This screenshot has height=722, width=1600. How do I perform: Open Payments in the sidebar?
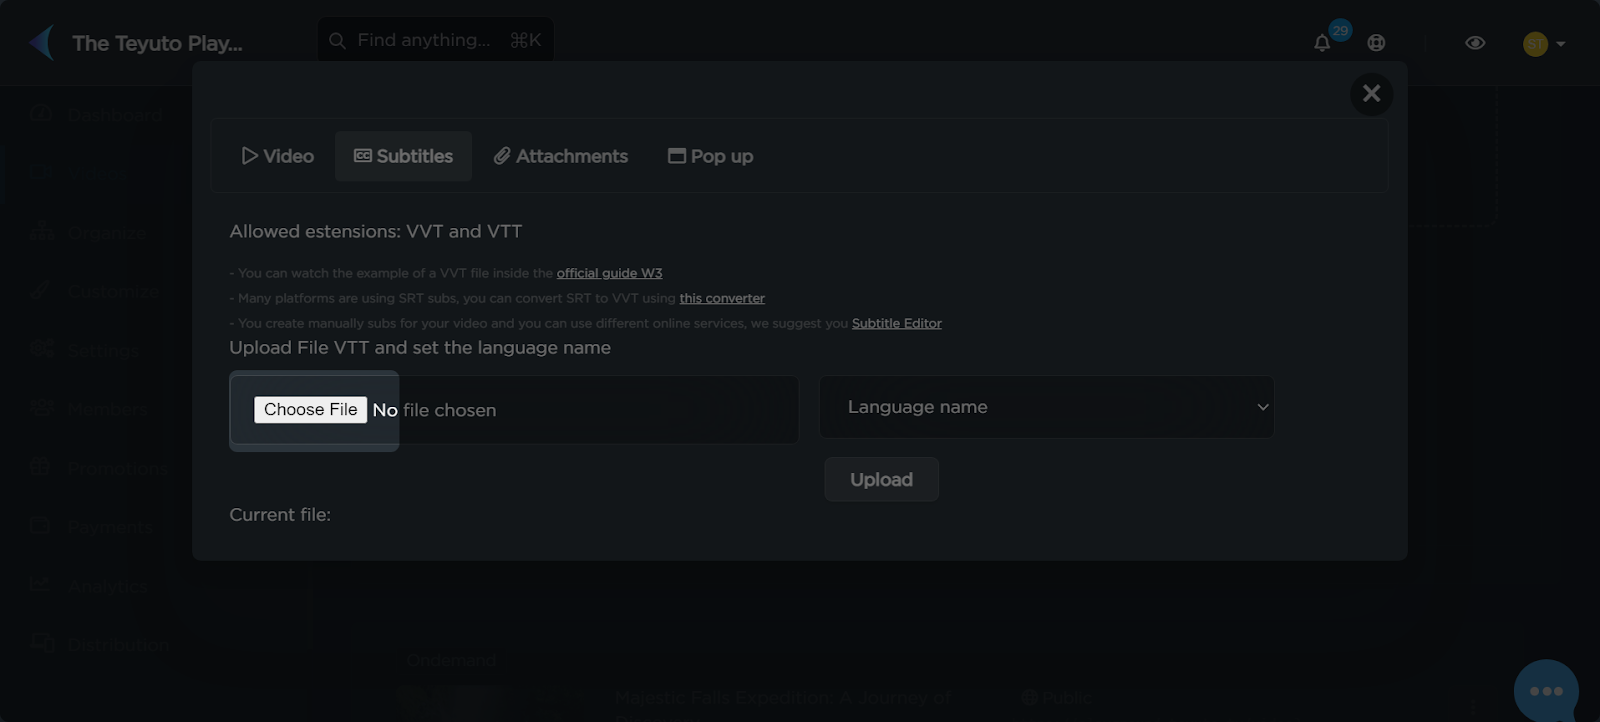click(x=90, y=527)
